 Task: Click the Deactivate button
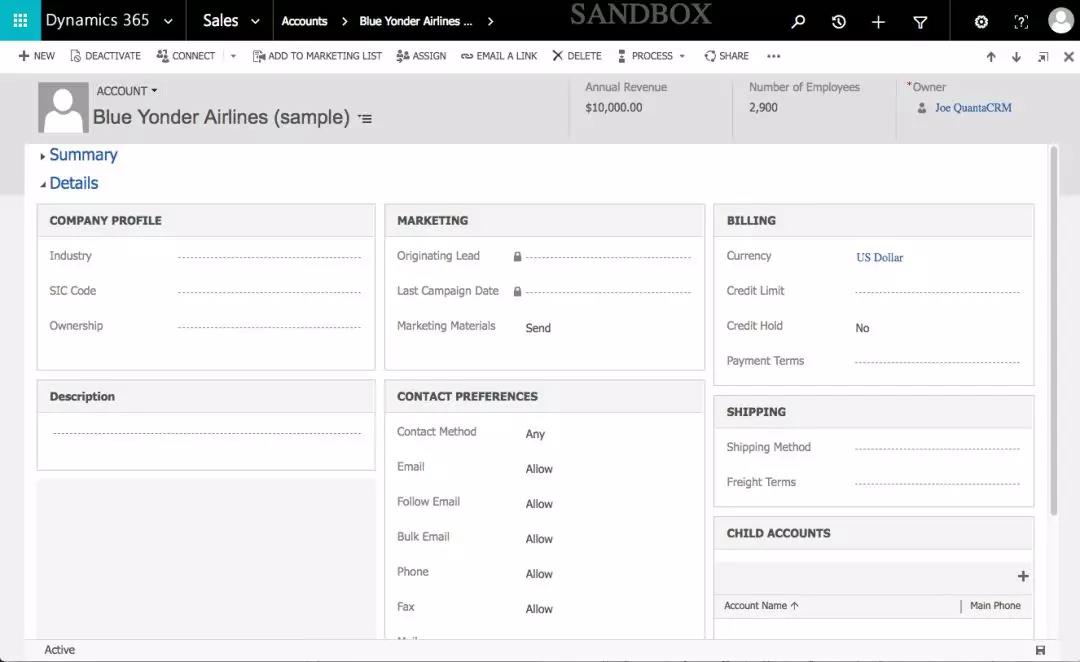[x=105, y=56]
